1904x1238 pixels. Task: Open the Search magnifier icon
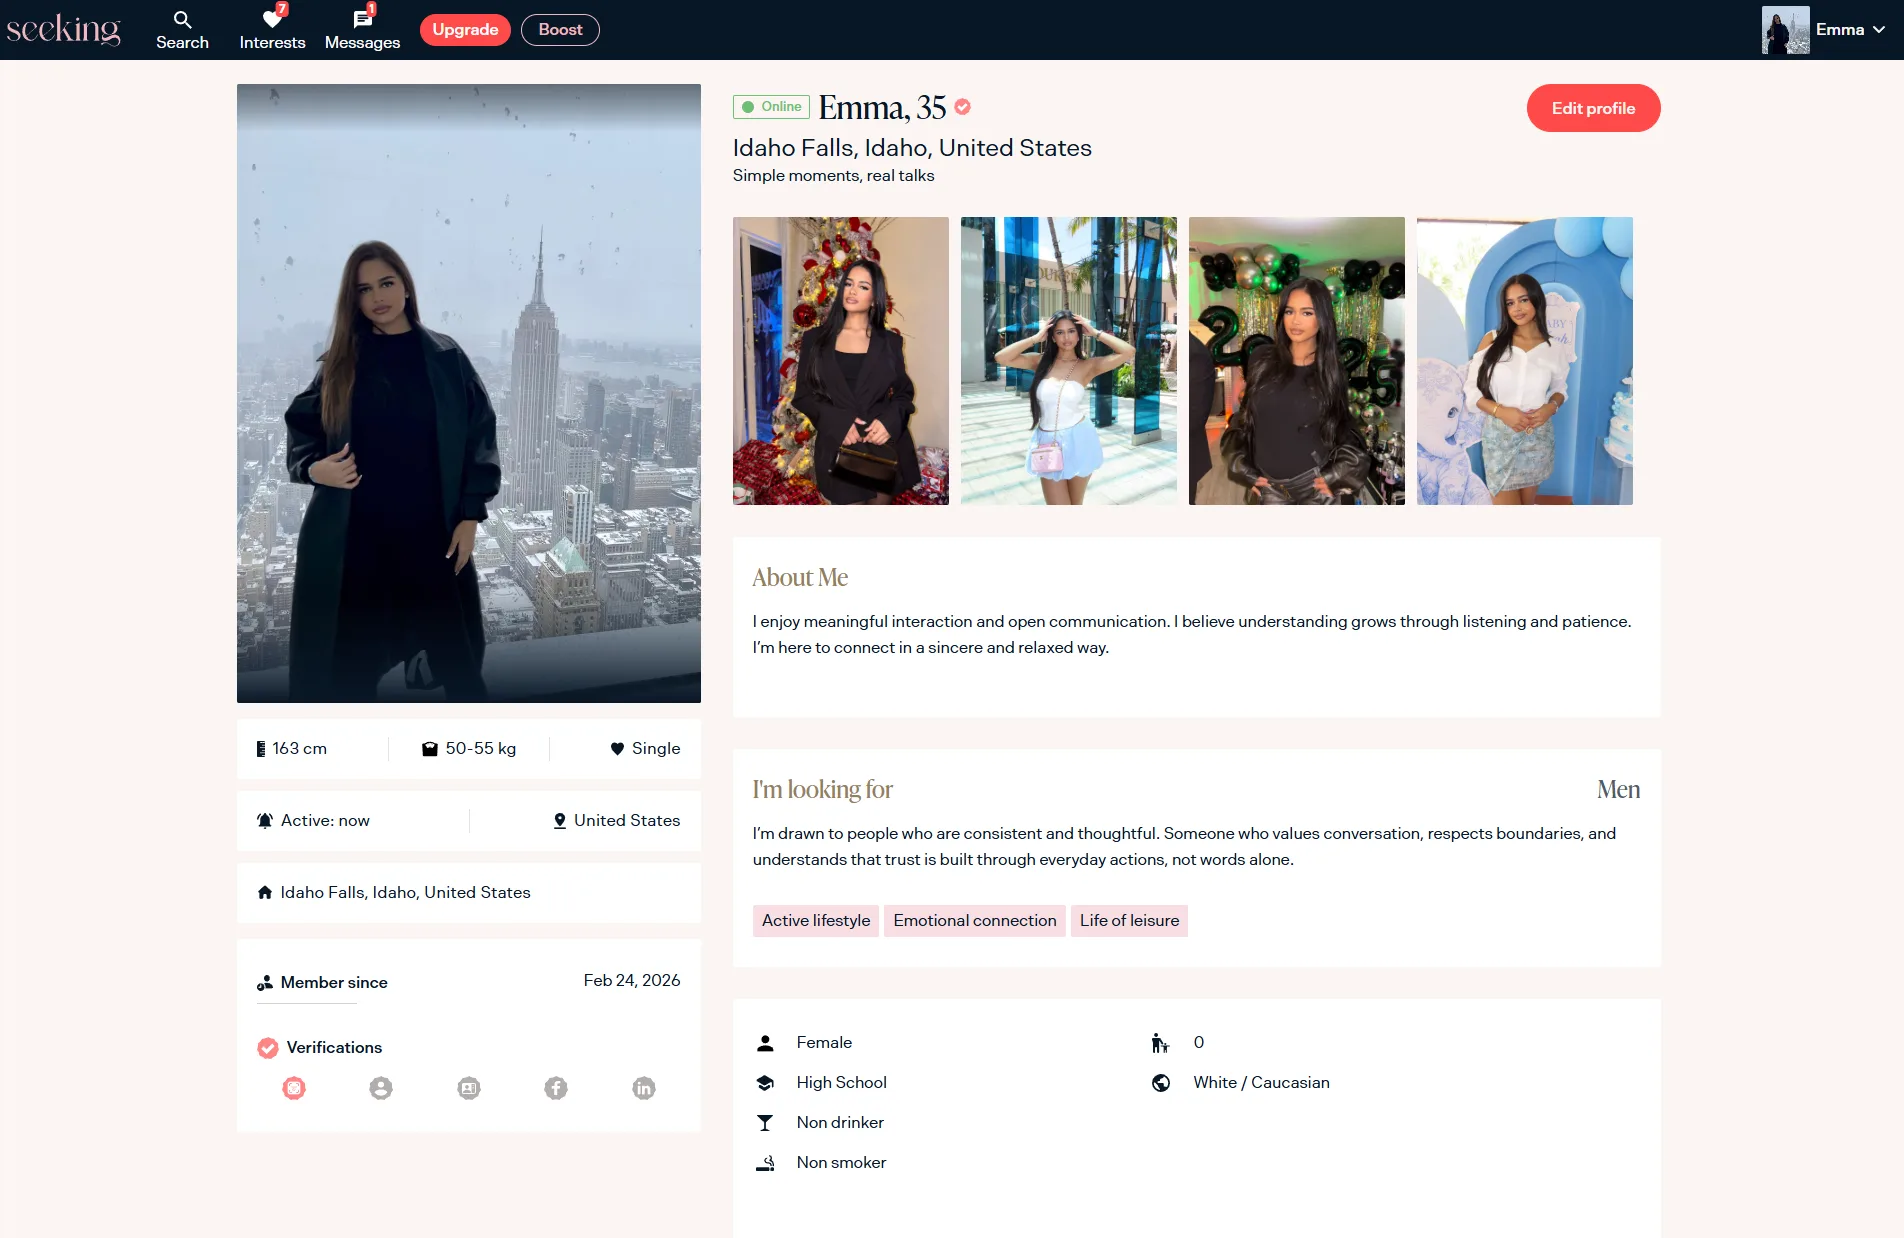tap(182, 20)
